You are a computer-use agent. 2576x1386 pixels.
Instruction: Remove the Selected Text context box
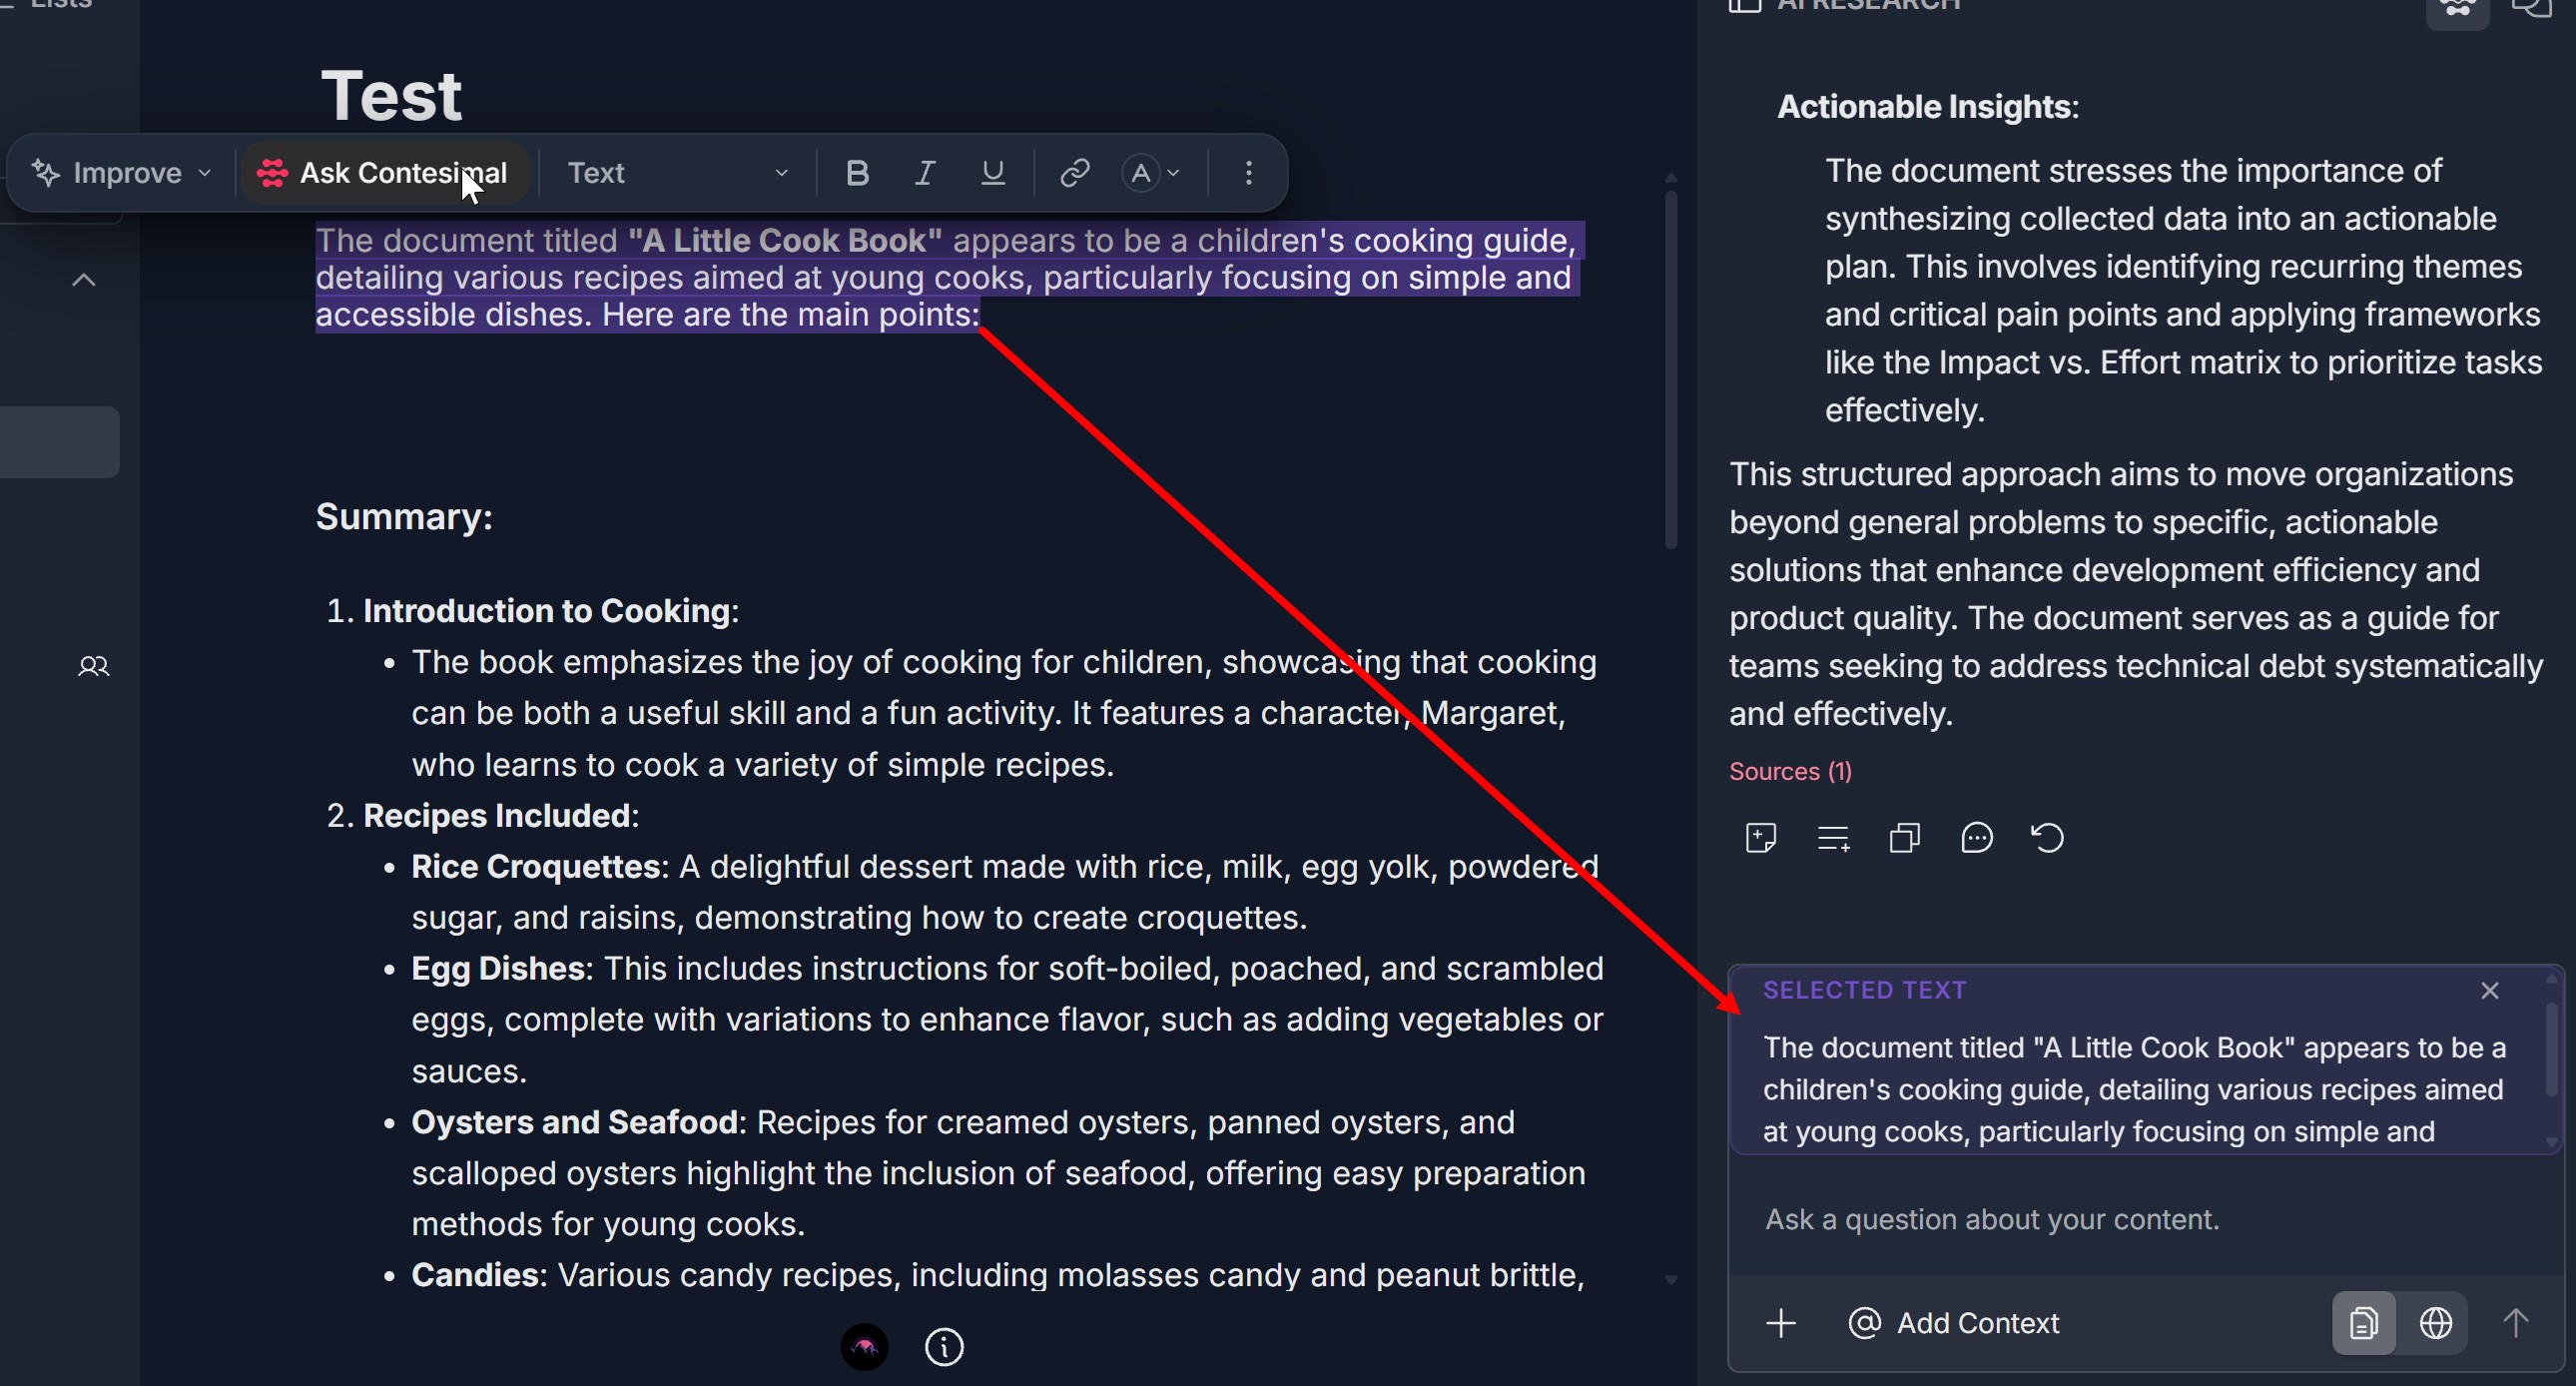pos(2489,991)
